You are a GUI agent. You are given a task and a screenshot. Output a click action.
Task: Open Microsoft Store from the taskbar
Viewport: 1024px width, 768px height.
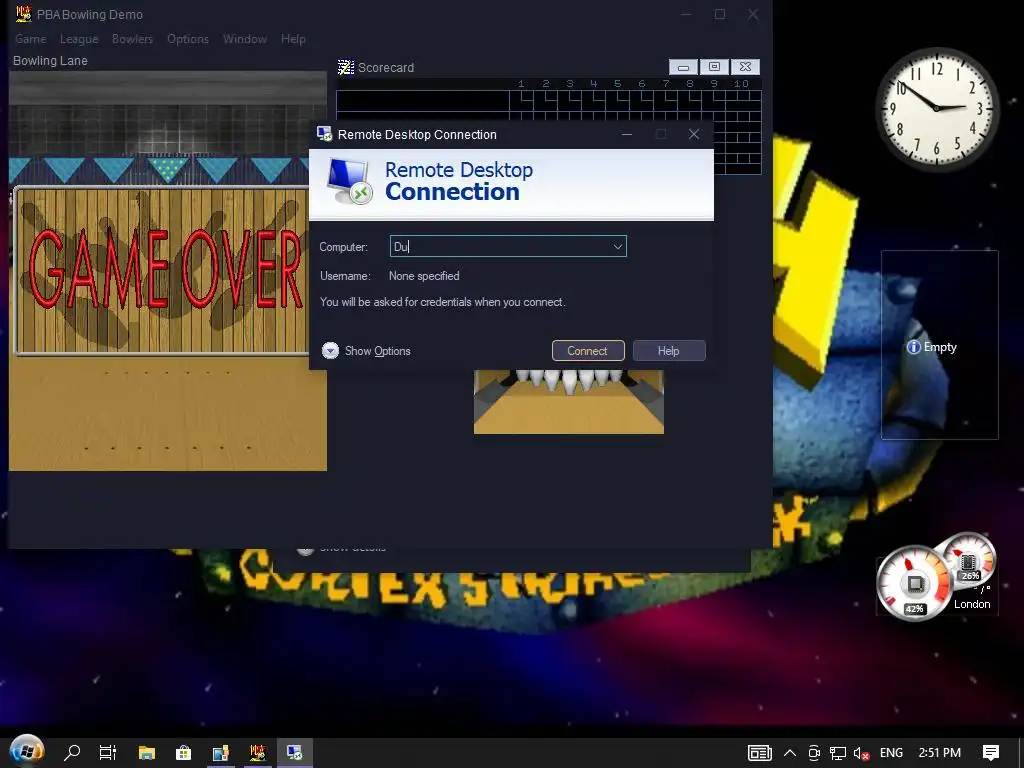pos(184,752)
